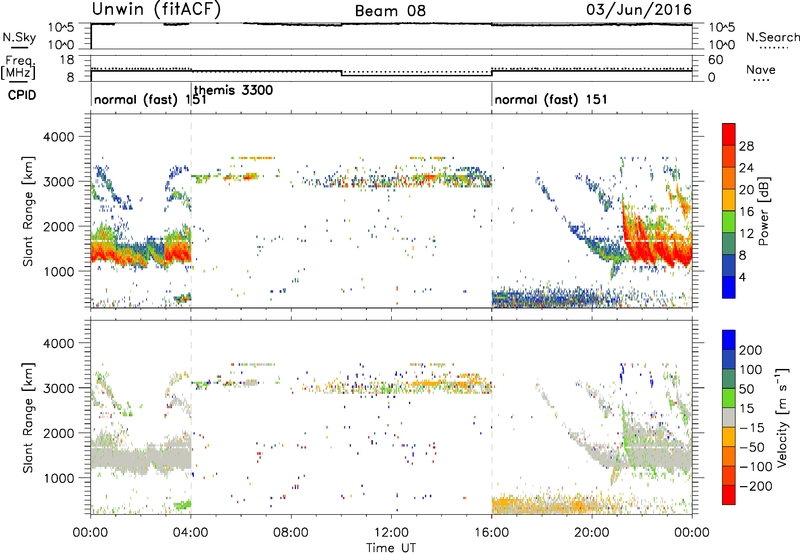Click the '60' Nave axis tick
The width and height of the screenshot is (800, 554).
(x=716, y=60)
